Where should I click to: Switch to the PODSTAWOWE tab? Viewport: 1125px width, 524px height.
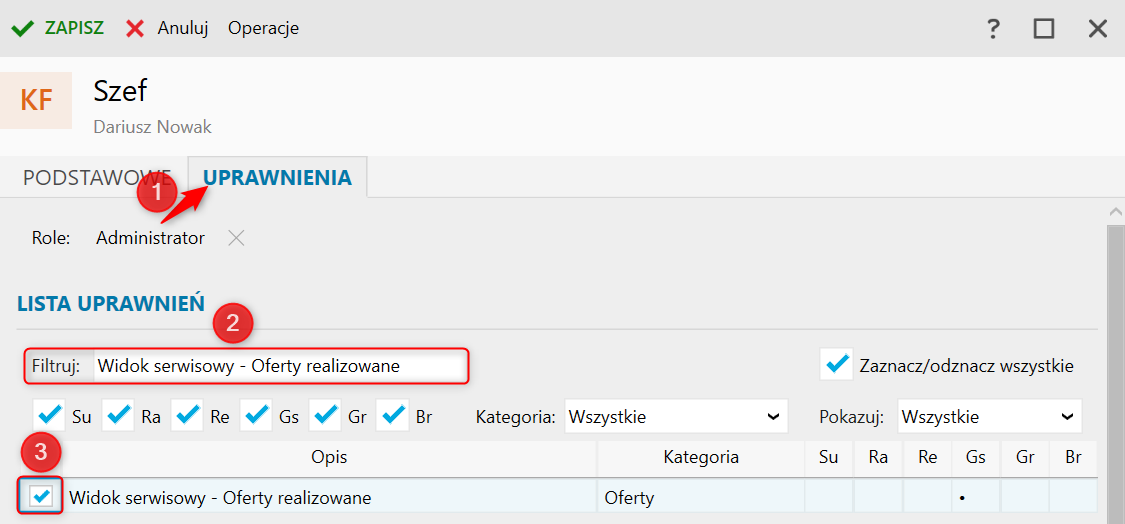pyautogui.click(x=97, y=178)
